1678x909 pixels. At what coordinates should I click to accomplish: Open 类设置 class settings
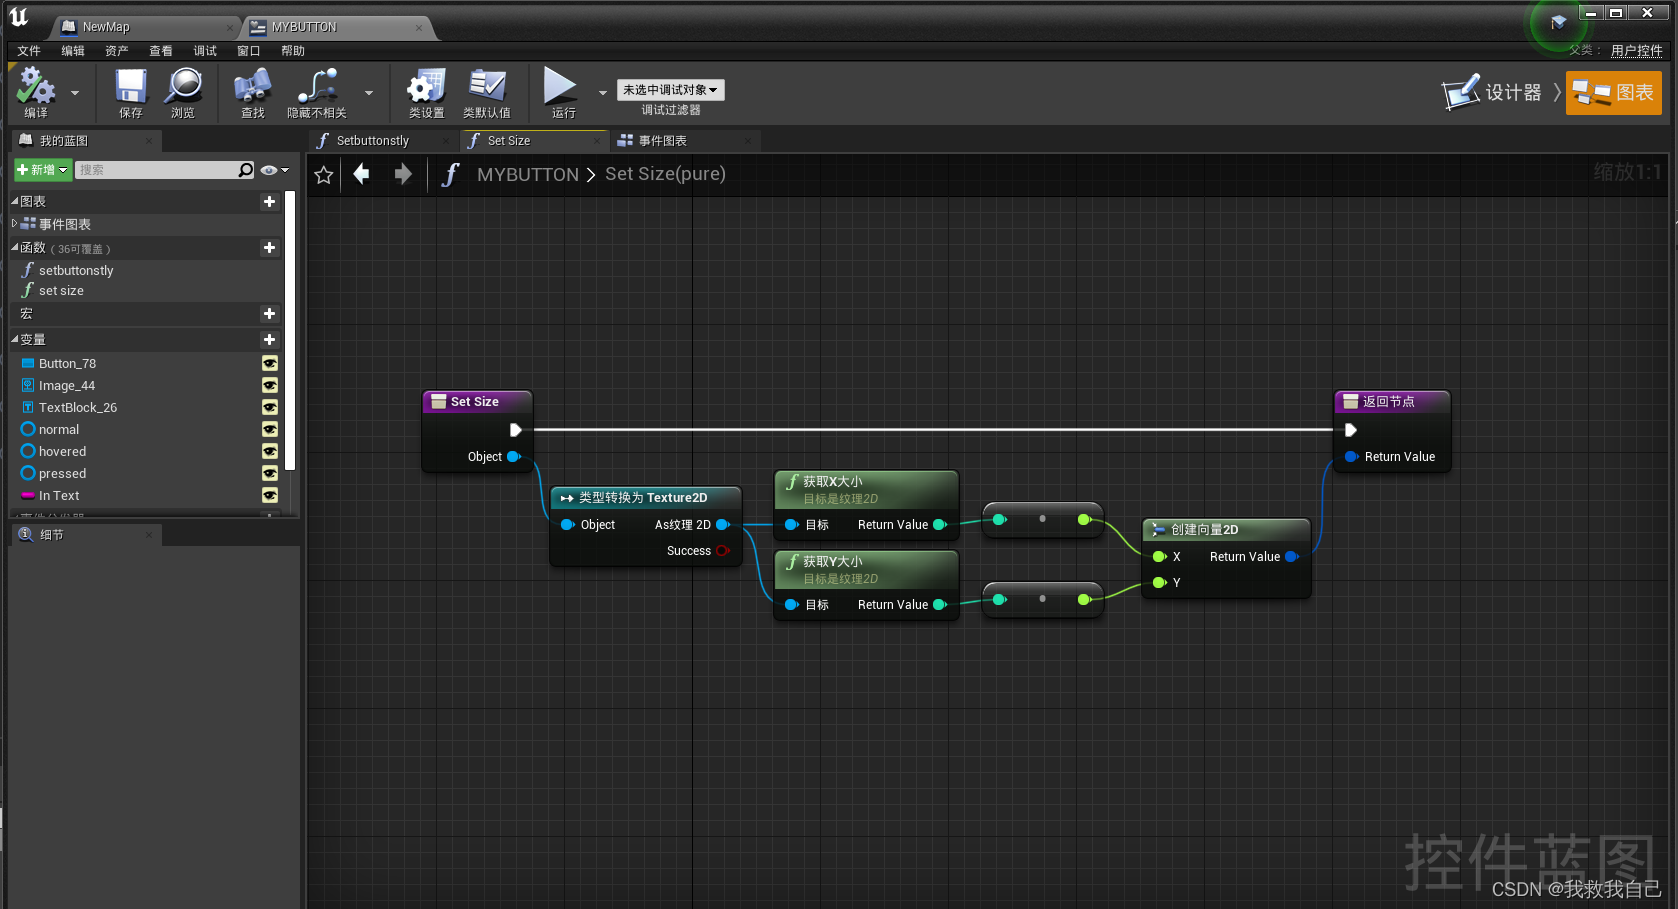click(x=424, y=93)
